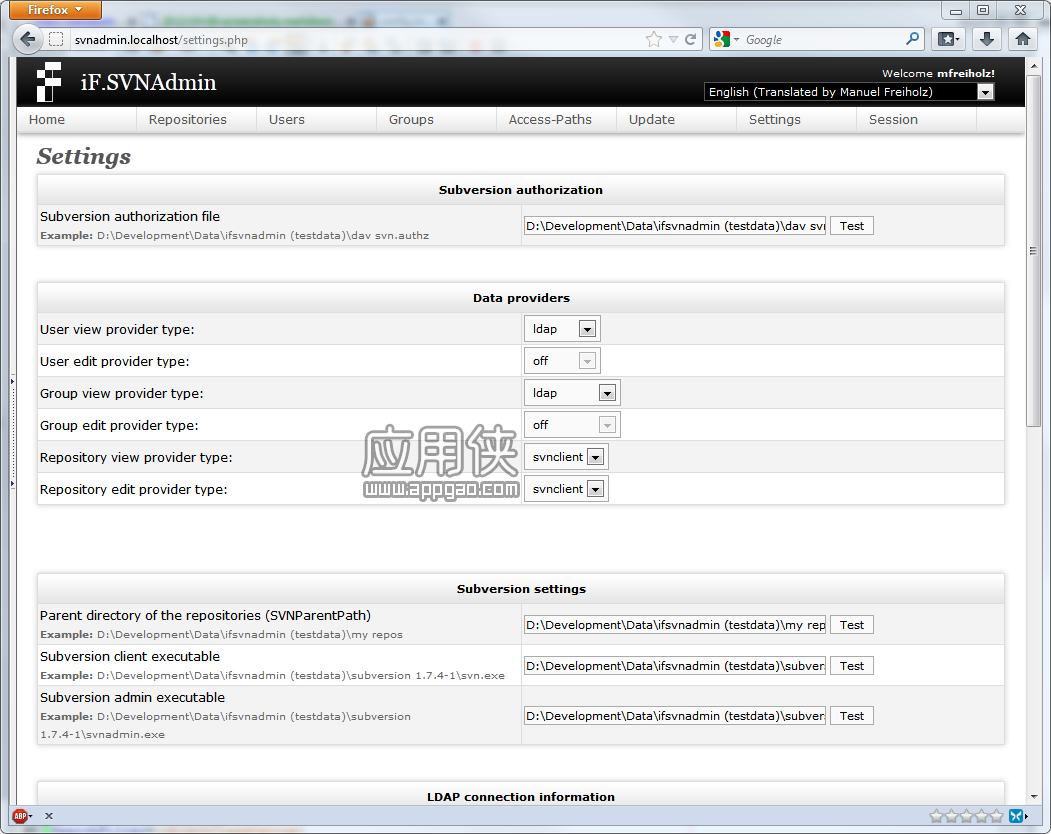Image resolution: width=1051 pixels, height=834 pixels.
Task: Go to Firefox home page icon
Action: click(x=1022, y=40)
